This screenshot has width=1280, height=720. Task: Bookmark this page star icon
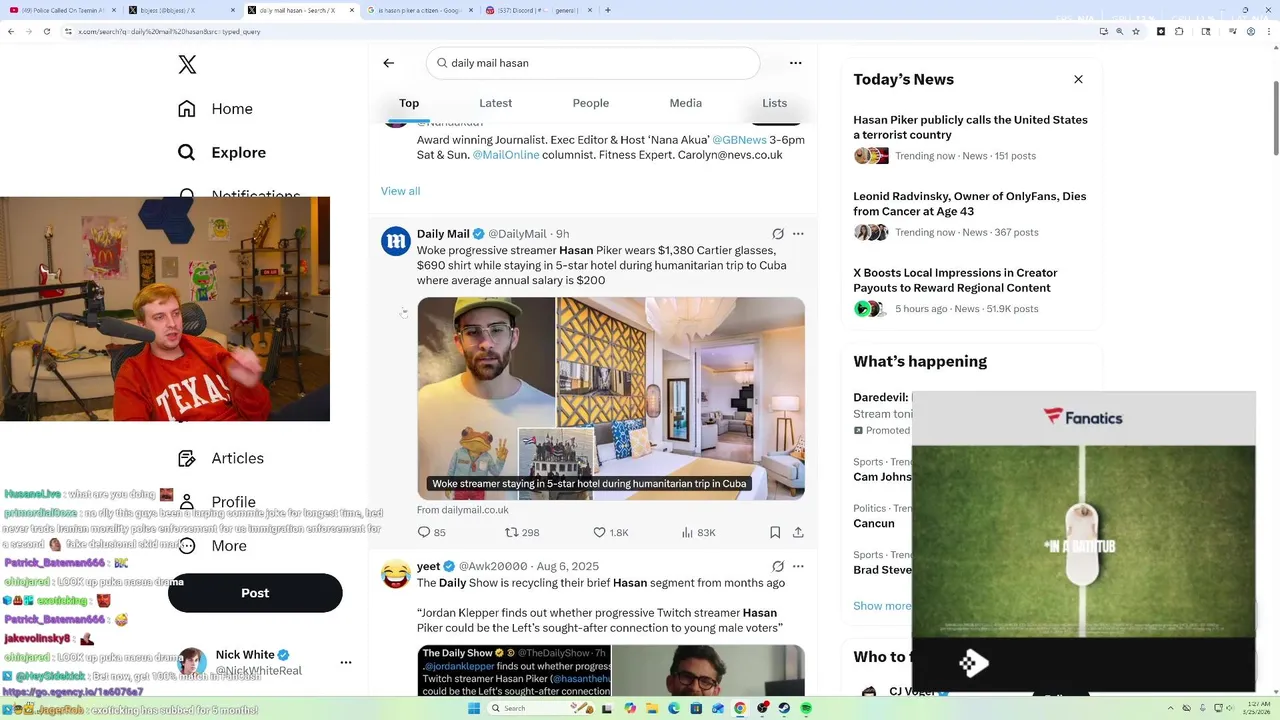point(1136,31)
